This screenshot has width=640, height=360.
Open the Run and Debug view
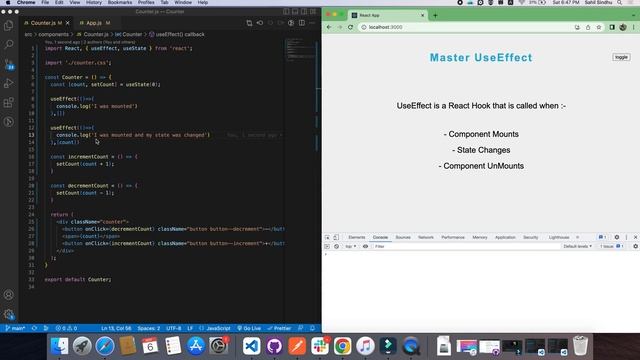[x=9, y=83]
